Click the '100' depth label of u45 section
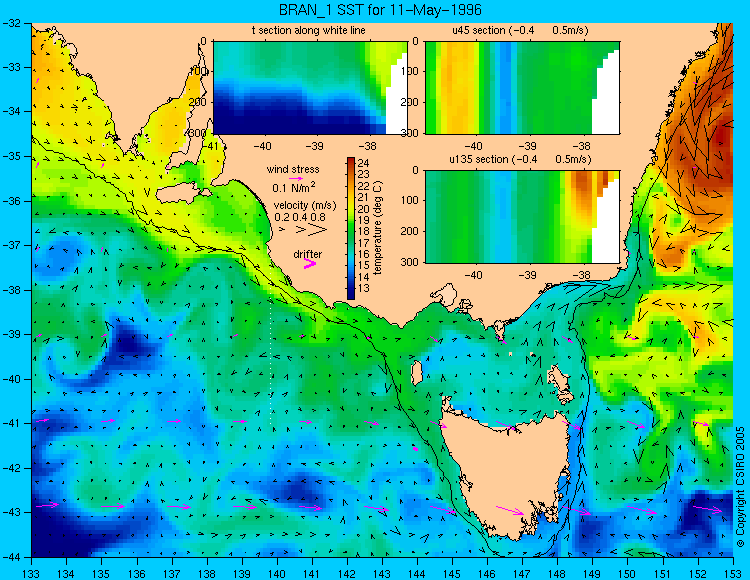This screenshot has width=750, height=580. 411,71
